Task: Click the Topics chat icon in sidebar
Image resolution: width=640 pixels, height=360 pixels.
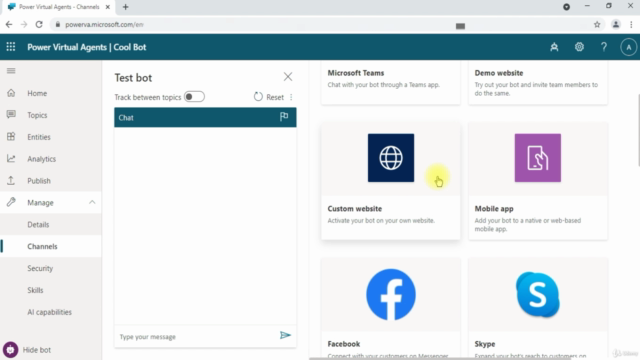Action: tap(11, 115)
